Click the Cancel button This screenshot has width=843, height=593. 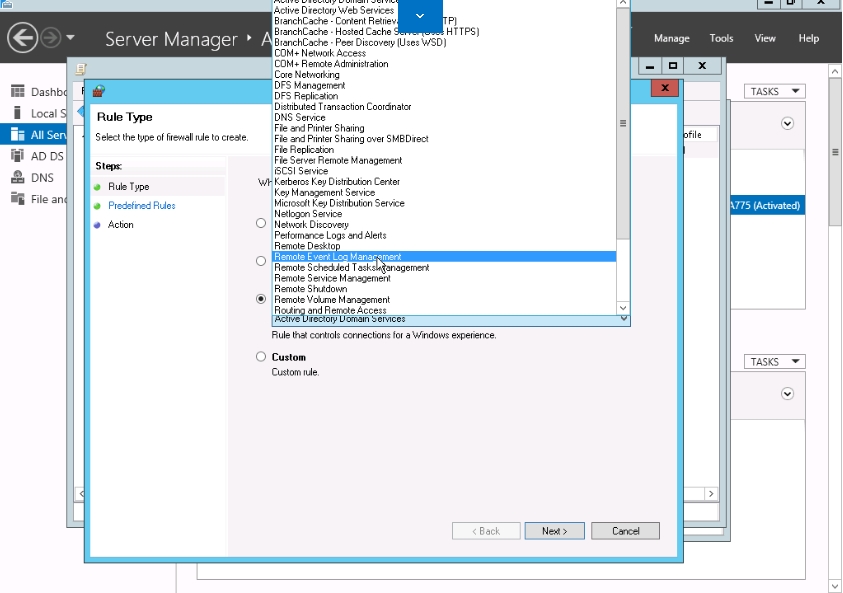tap(625, 531)
